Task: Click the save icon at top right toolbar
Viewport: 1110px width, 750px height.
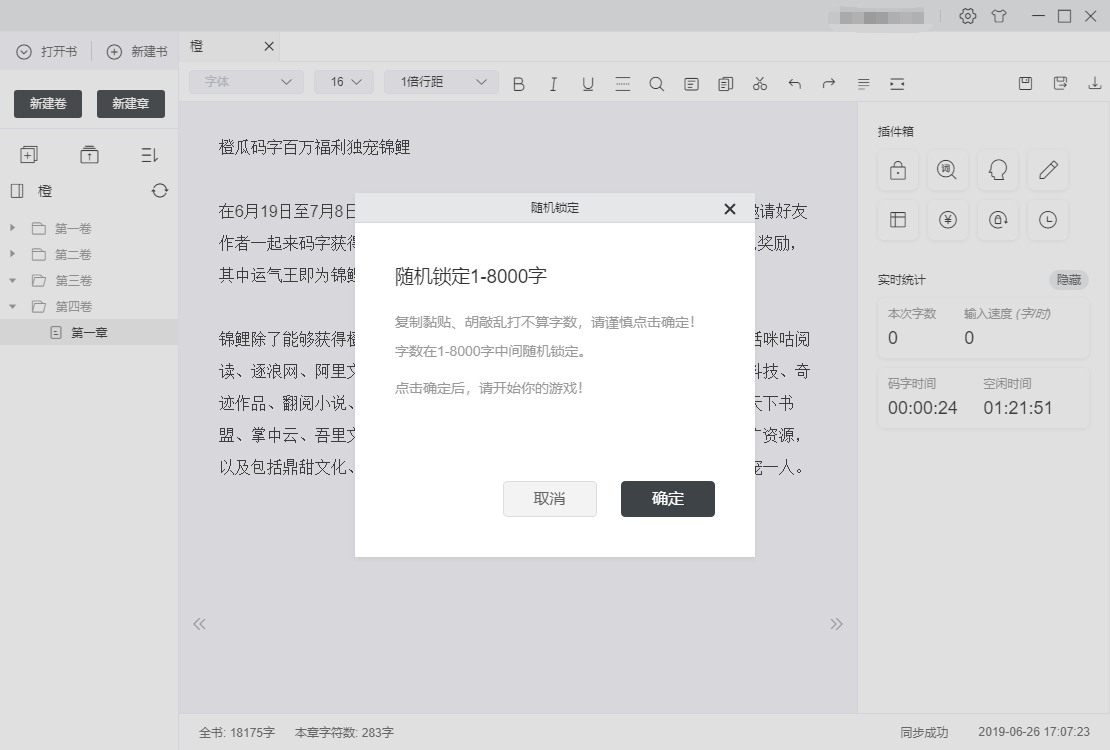Action: pos(1024,83)
